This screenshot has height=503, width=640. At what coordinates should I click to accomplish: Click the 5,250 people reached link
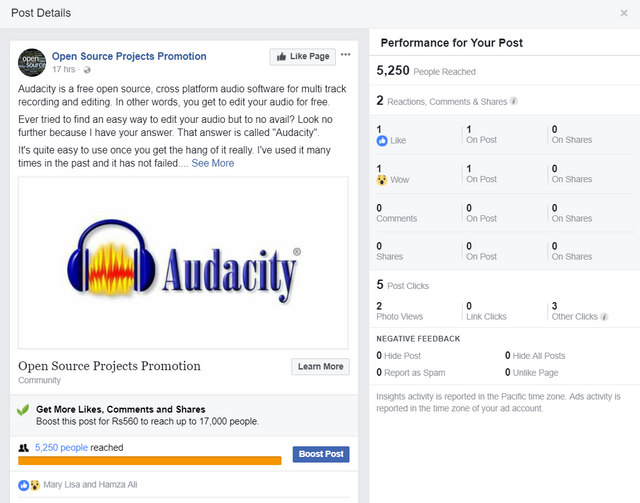pos(61,449)
